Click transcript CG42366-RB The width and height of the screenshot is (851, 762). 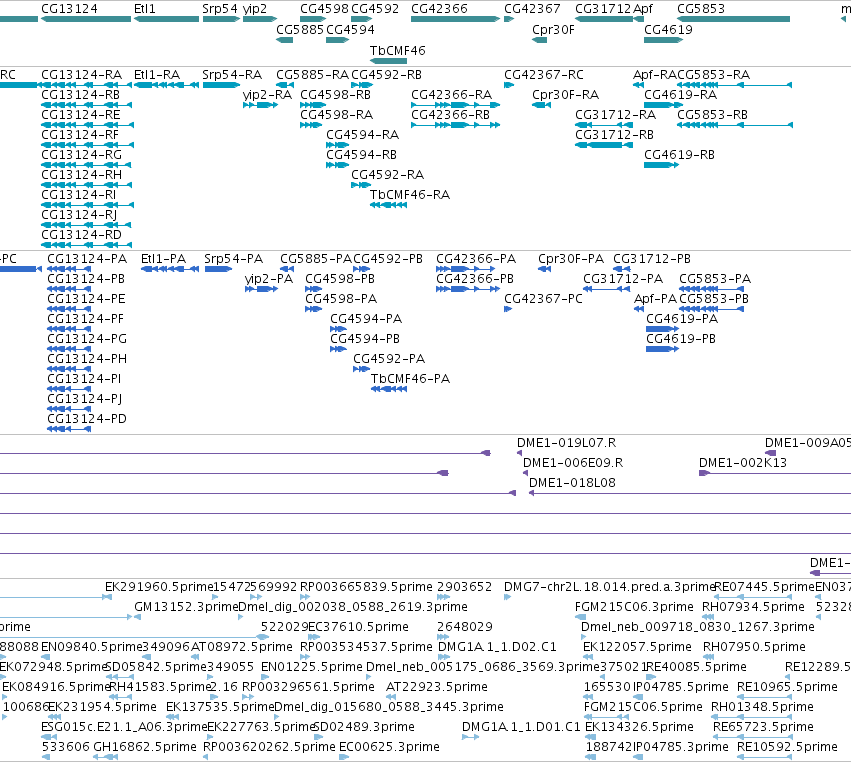(450, 115)
